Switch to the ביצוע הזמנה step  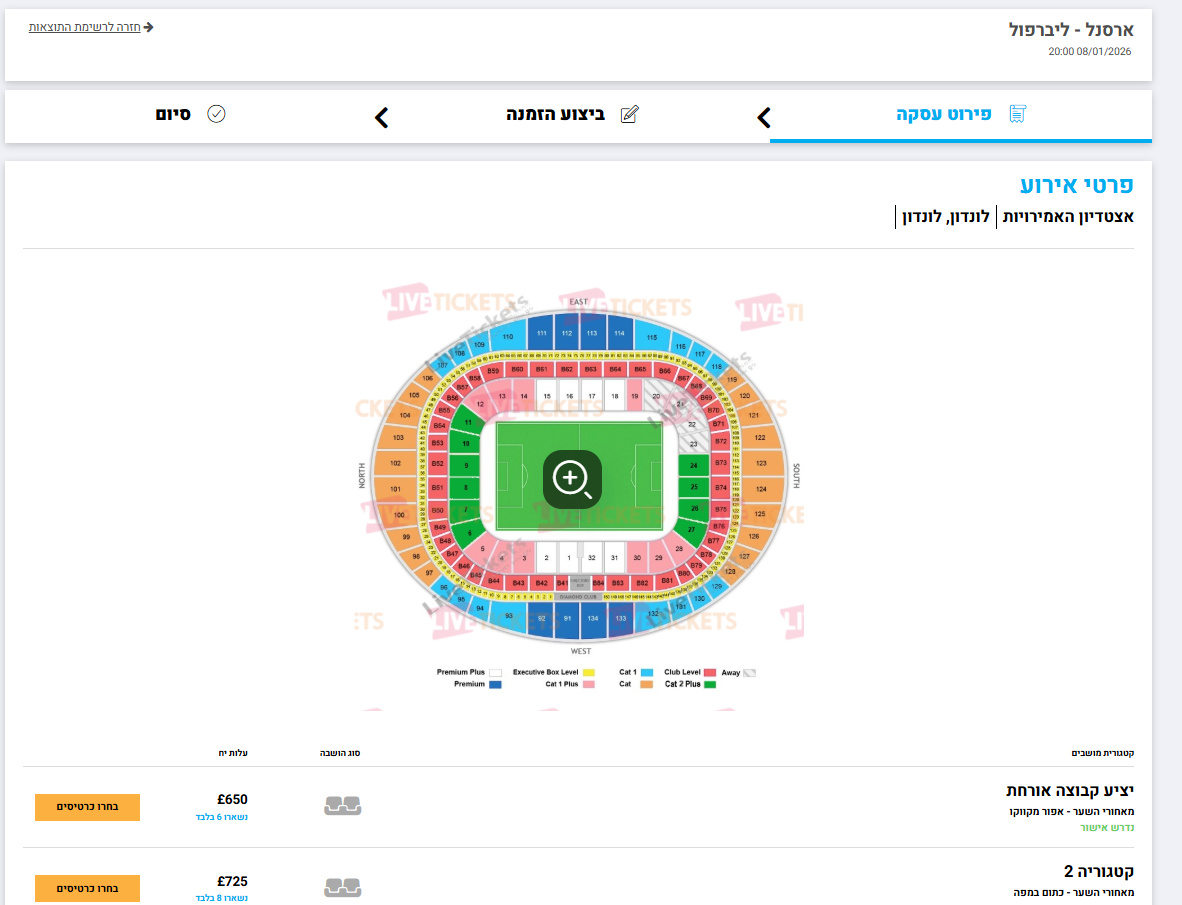[556, 115]
